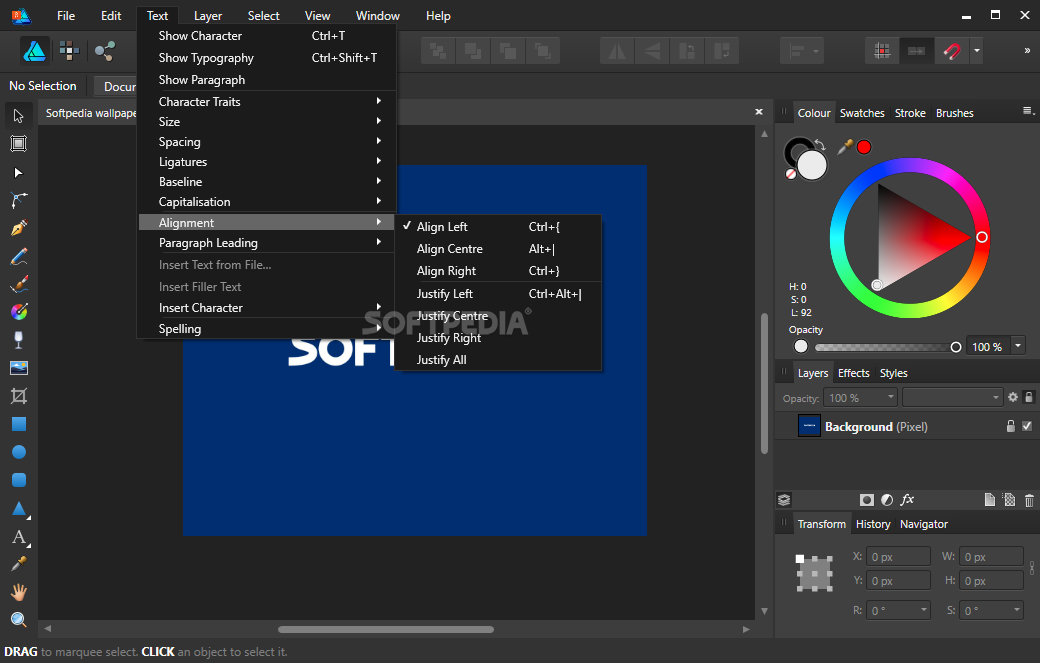Select the Triangle shape tool
The width and height of the screenshot is (1040, 663).
tap(19, 509)
